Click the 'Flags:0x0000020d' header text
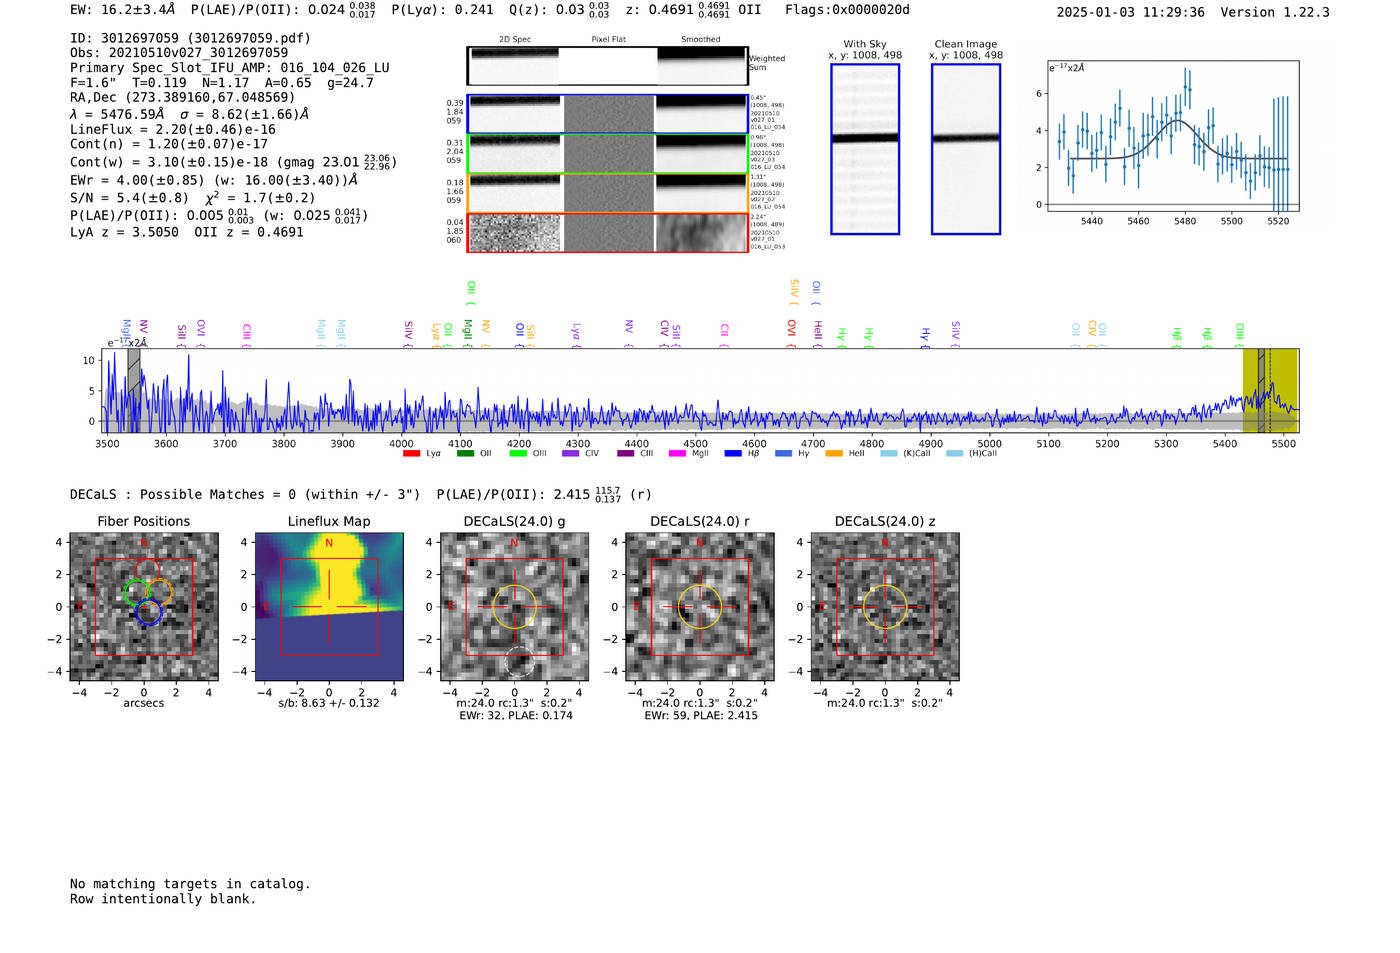Viewport: 1400px width, 953px height. tap(847, 10)
